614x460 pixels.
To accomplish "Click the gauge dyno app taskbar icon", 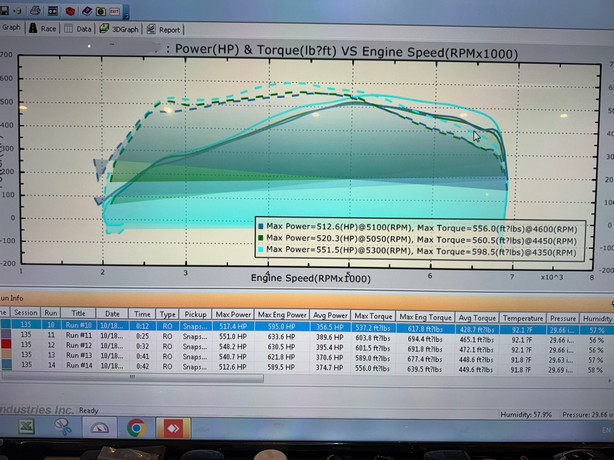I will 98,426.
